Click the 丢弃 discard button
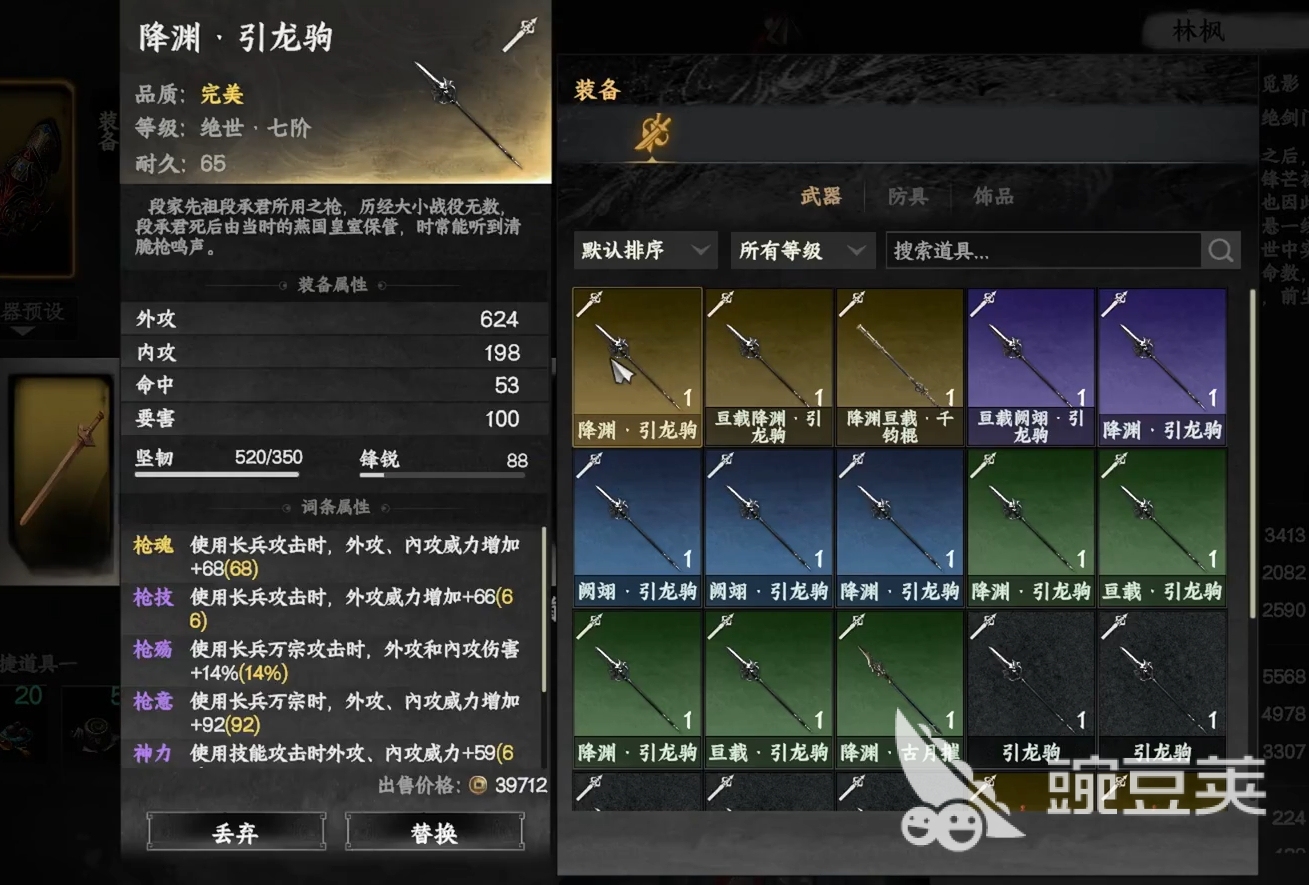Viewport: 1309px width, 885px height. pyautogui.click(x=236, y=832)
